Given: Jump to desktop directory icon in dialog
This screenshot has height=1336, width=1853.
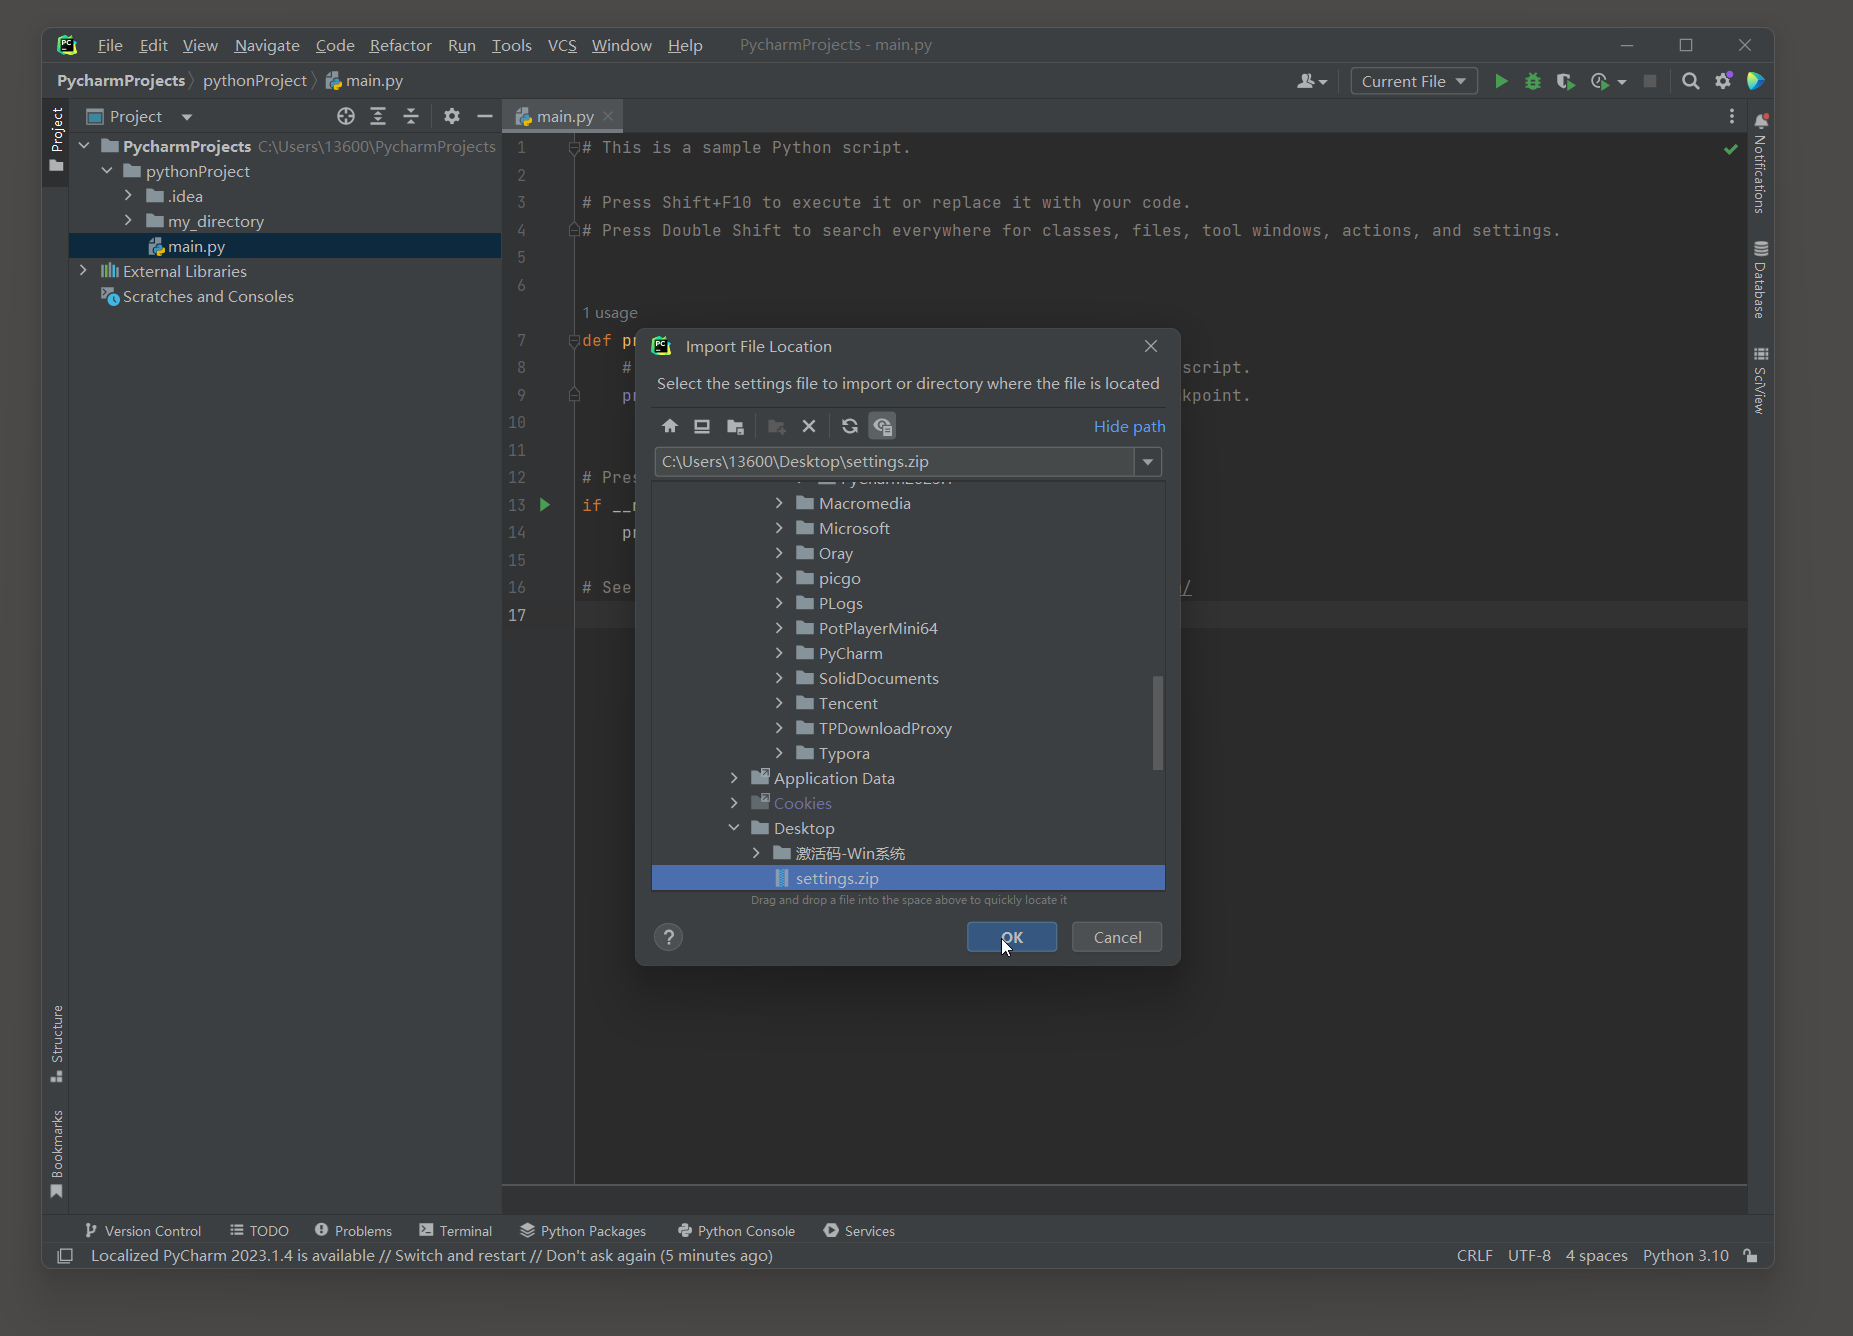Looking at the screenshot, I should (702, 426).
